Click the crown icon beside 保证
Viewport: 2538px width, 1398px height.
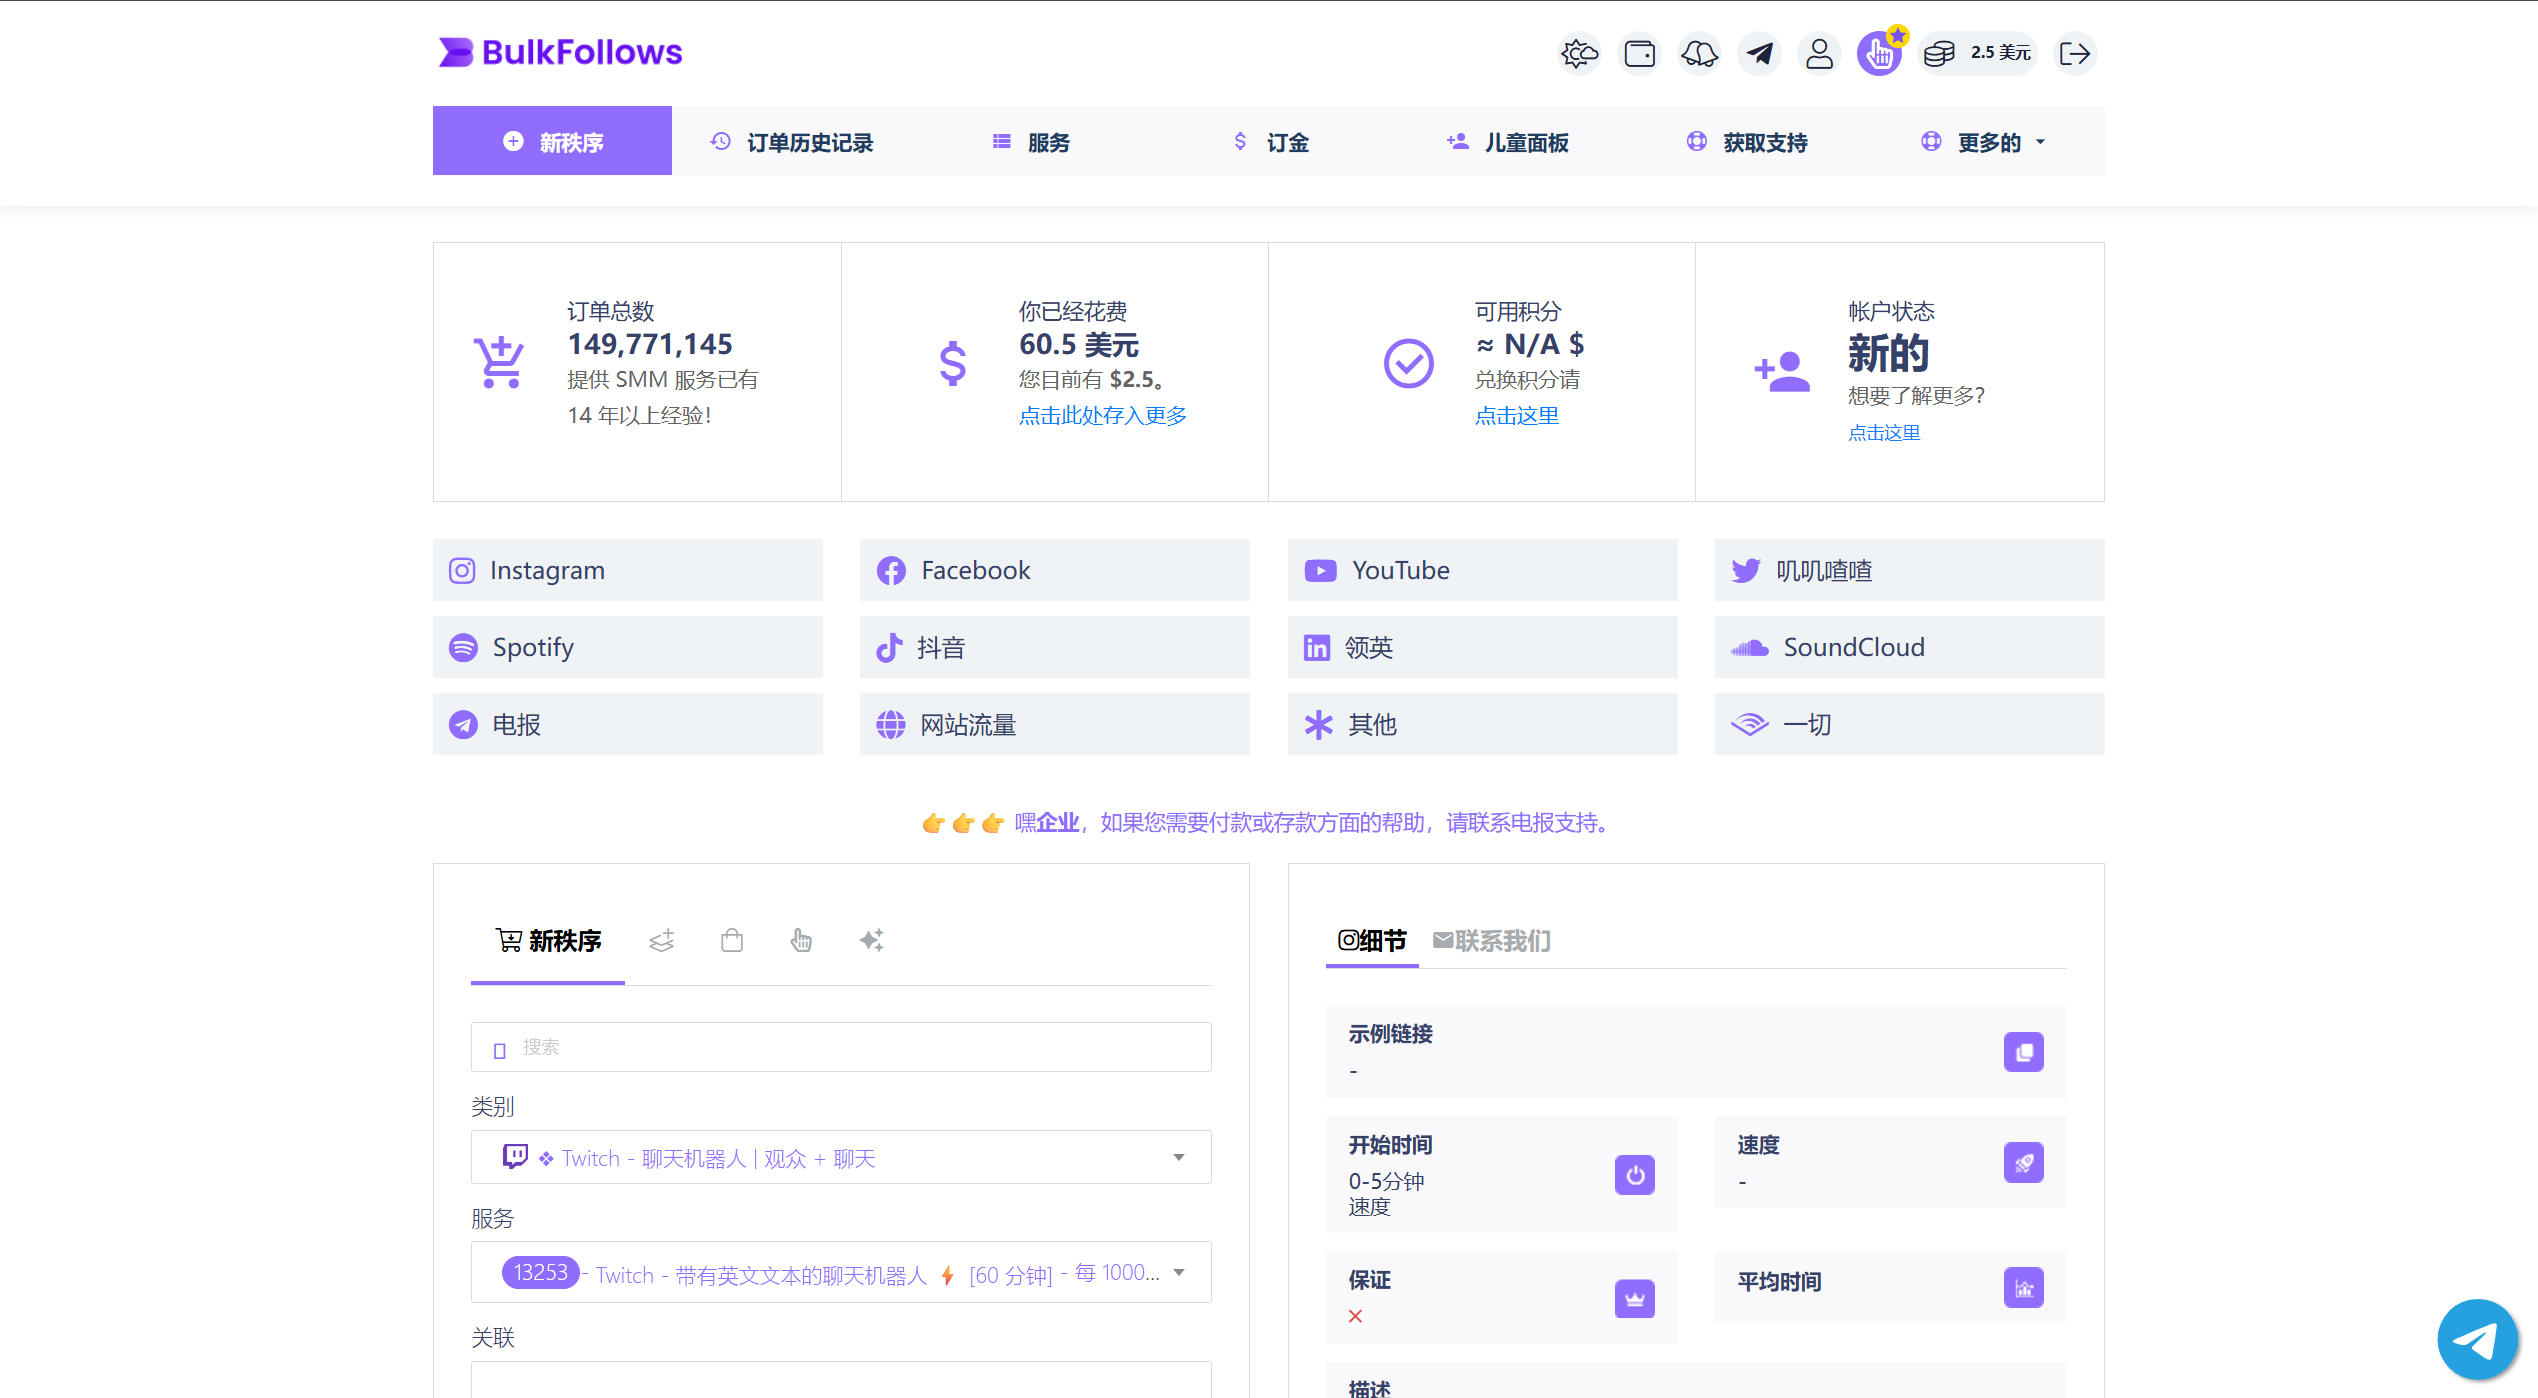[x=1635, y=1299]
